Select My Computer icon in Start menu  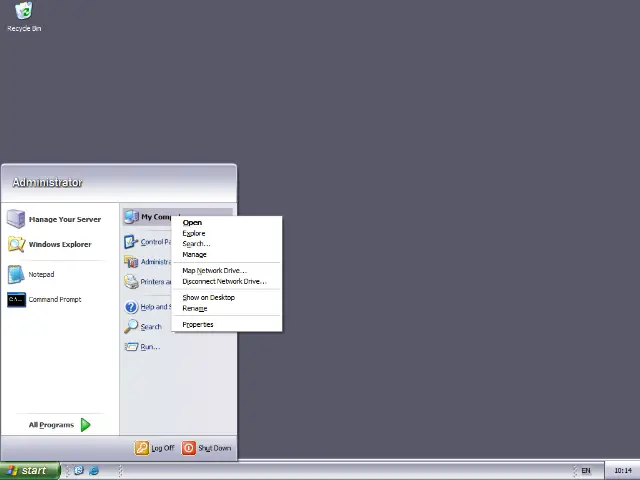[x=131, y=217]
